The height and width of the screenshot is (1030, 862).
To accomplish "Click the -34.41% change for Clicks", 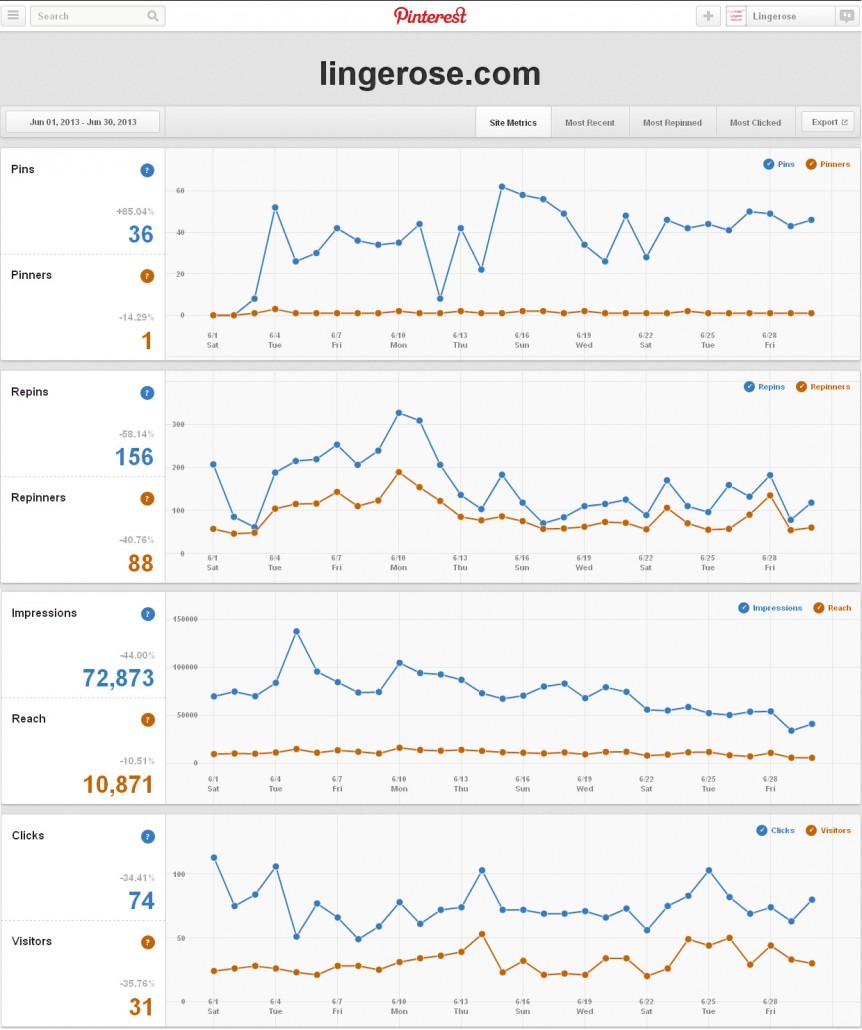I will coord(137,878).
